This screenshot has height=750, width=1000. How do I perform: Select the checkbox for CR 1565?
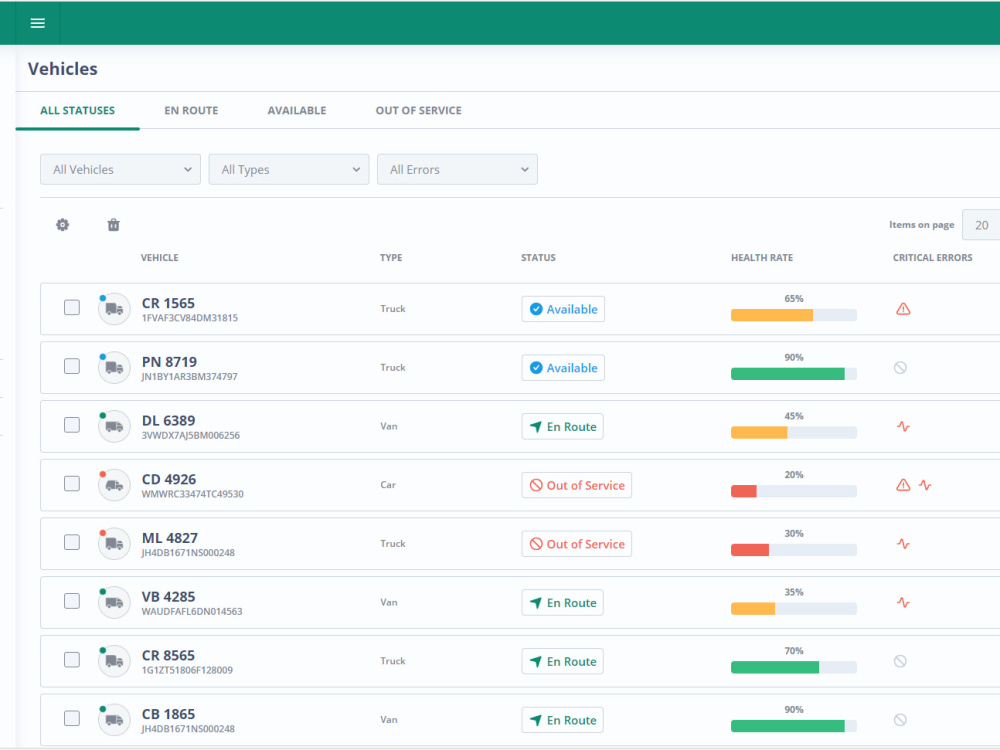pos(72,307)
